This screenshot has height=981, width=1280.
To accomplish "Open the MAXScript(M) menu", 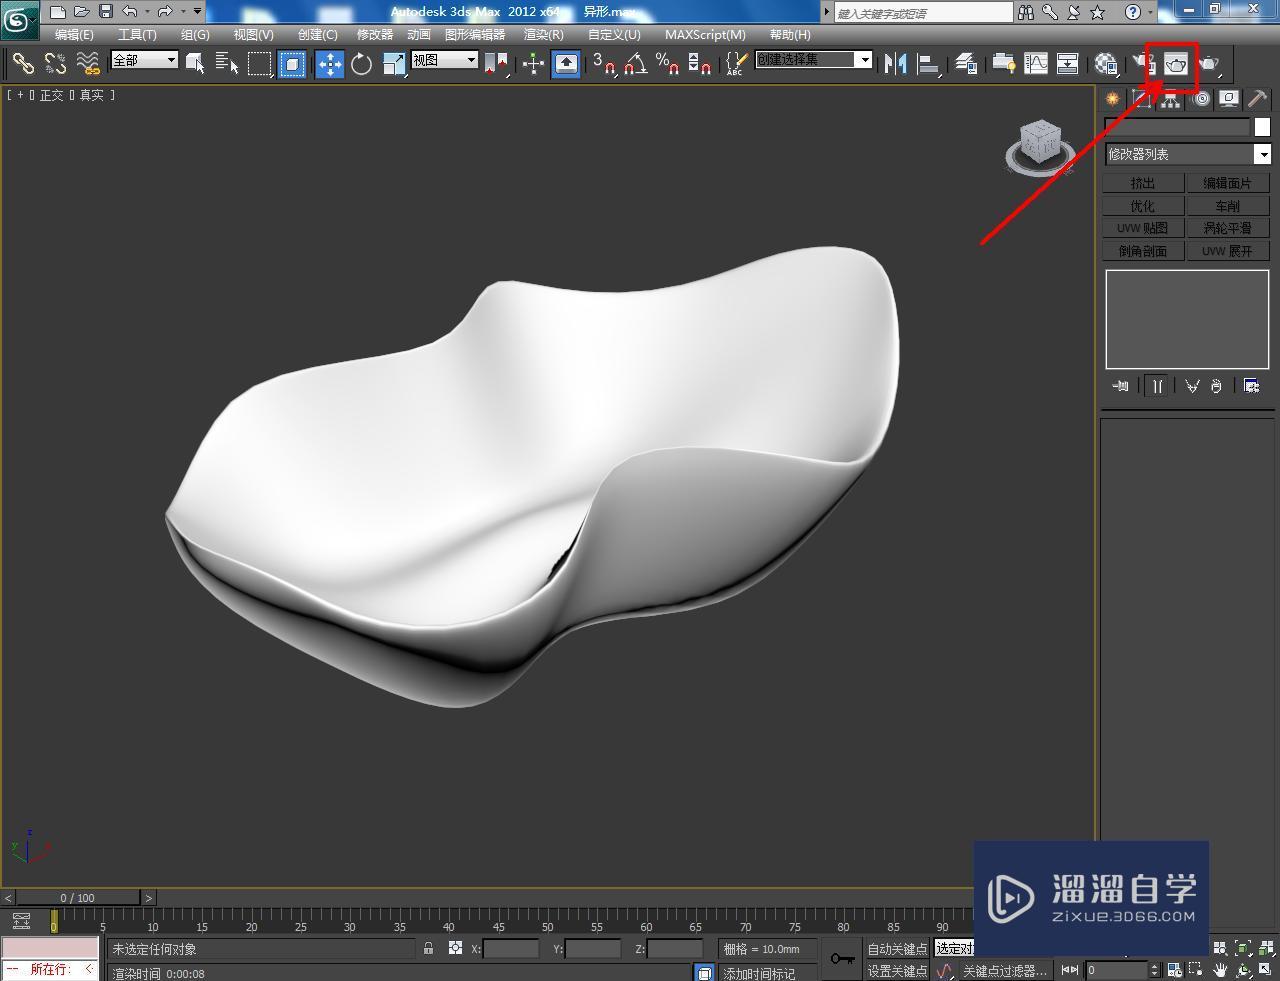I will (705, 34).
